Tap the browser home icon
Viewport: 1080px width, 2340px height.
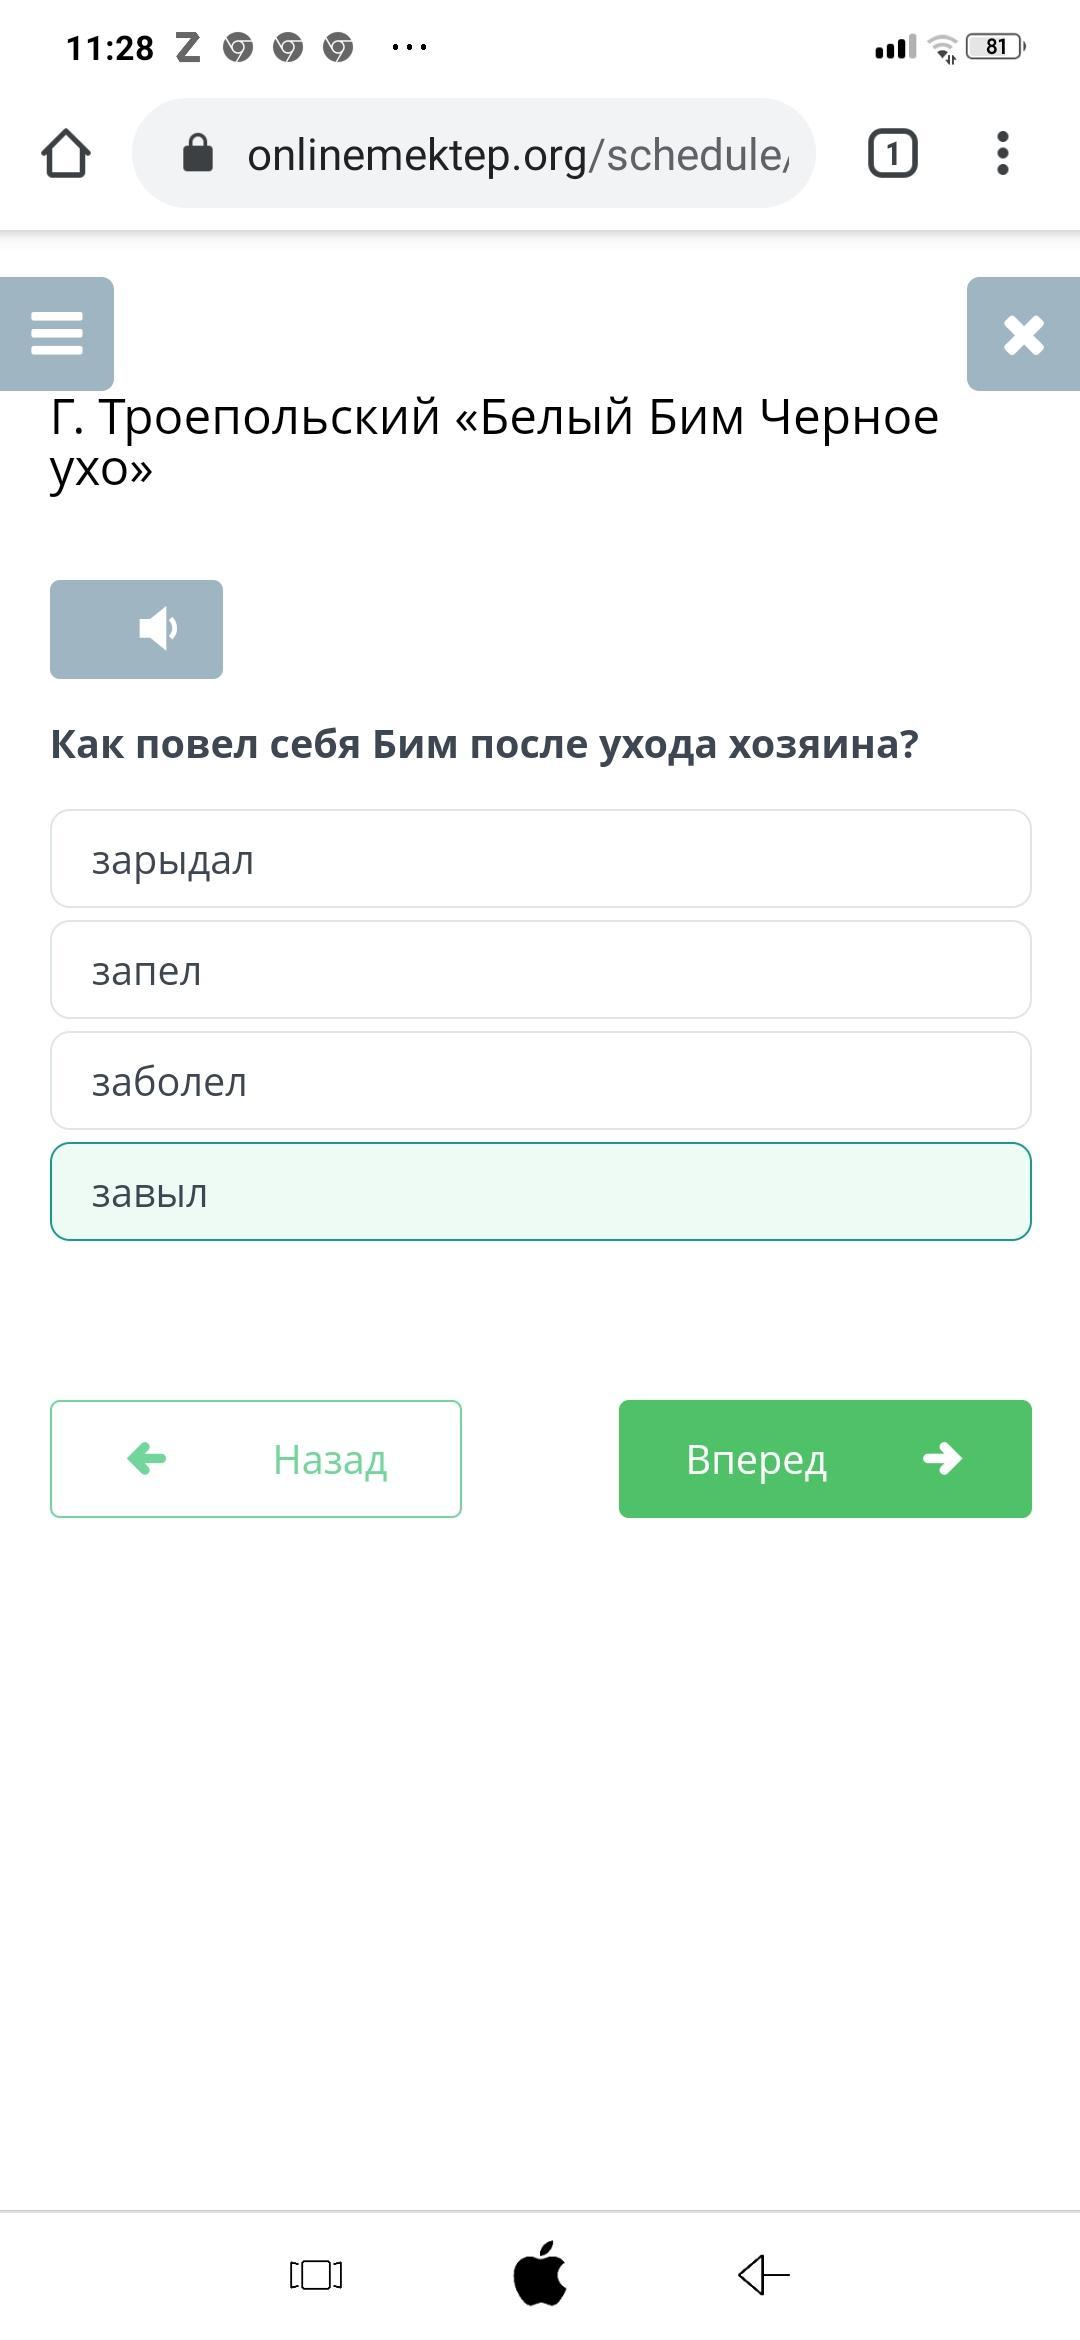(x=66, y=154)
